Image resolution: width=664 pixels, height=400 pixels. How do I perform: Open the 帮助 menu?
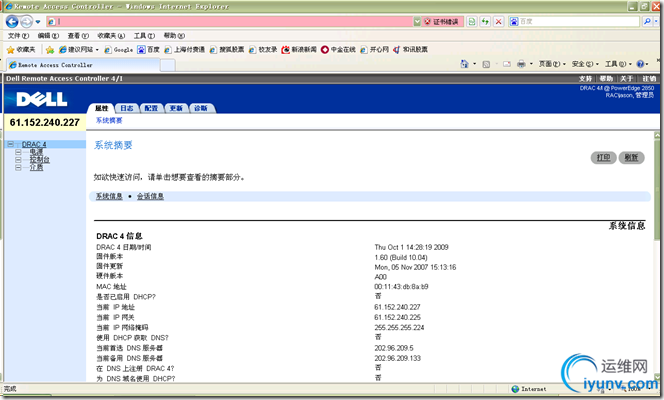tap(174, 36)
